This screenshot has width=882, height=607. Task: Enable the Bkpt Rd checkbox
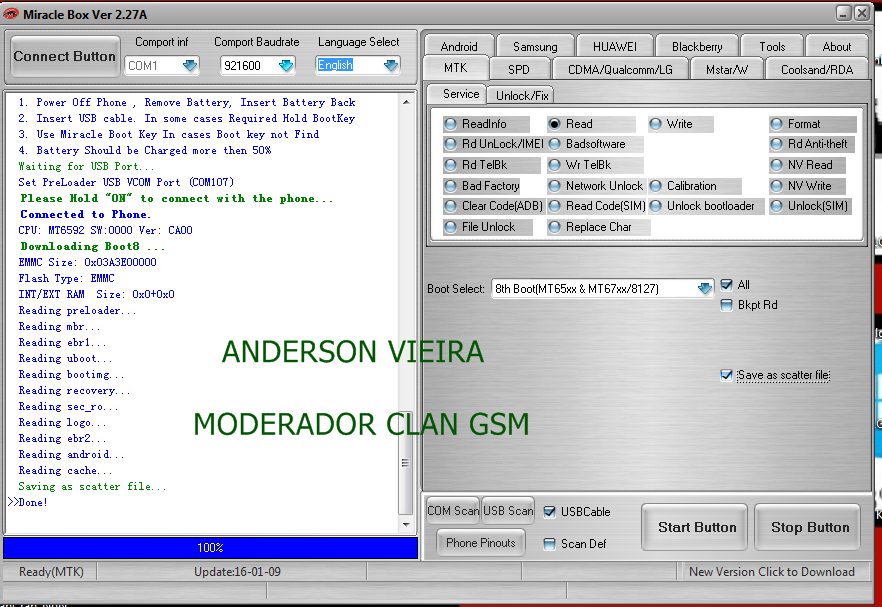coord(726,305)
